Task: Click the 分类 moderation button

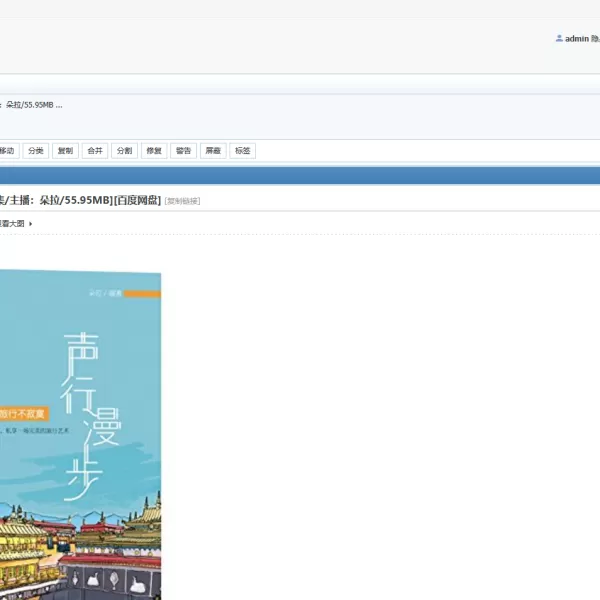Action: click(36, 151)
